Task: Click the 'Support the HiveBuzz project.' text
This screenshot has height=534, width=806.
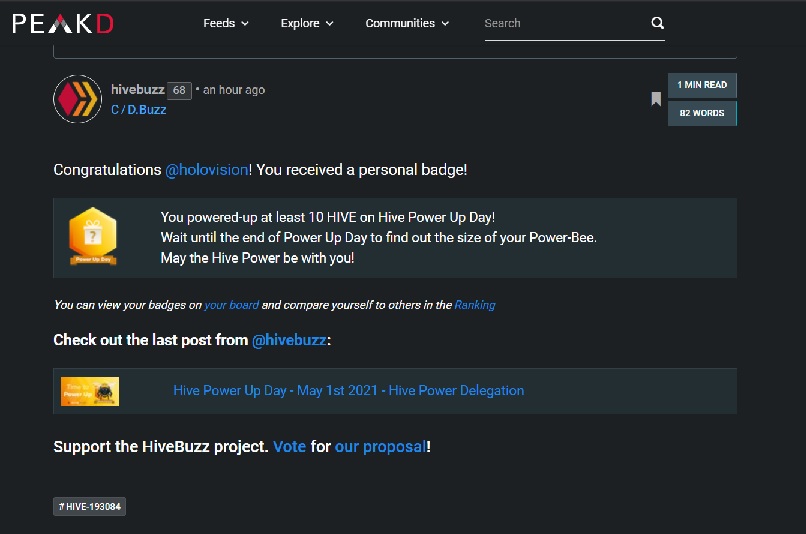Action: pos(161,447)
